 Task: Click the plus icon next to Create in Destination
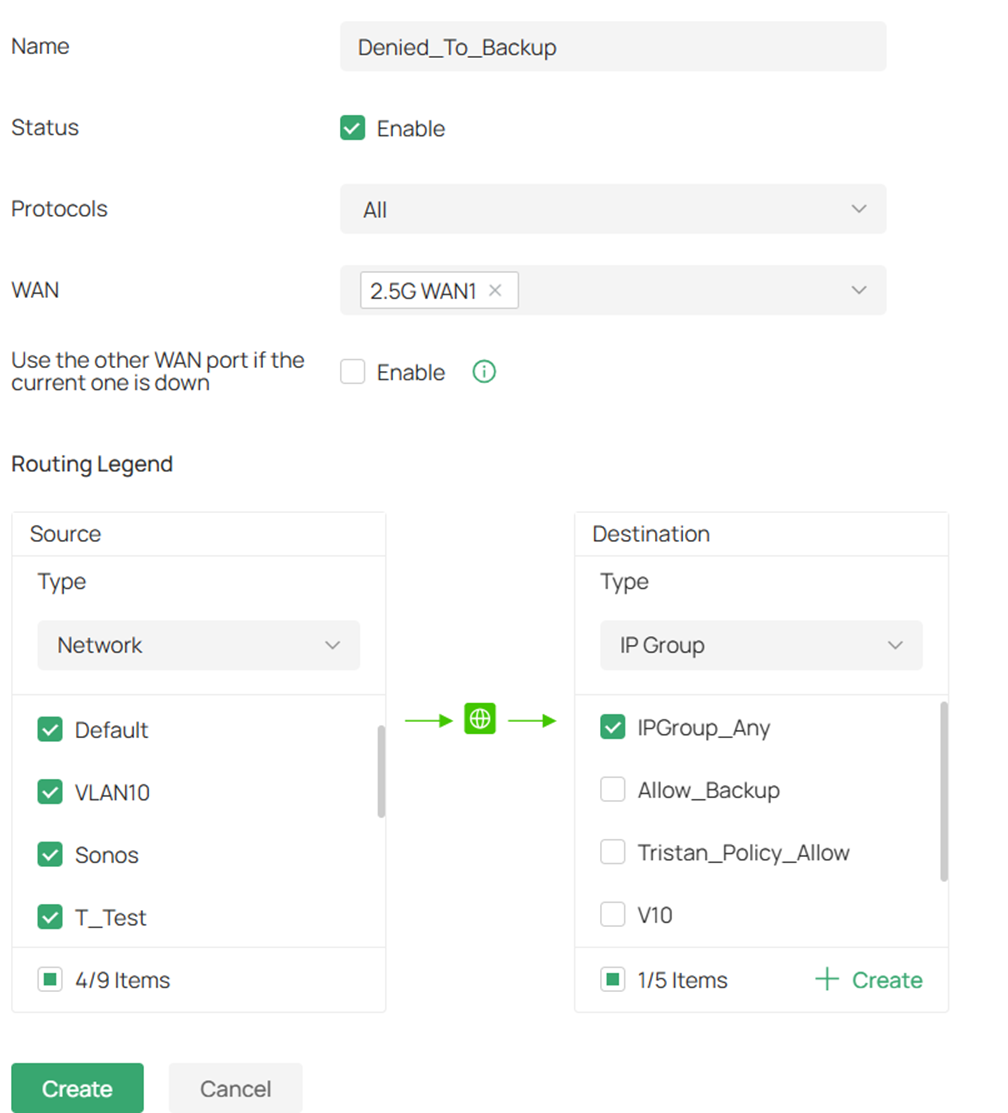coord(827,980)
